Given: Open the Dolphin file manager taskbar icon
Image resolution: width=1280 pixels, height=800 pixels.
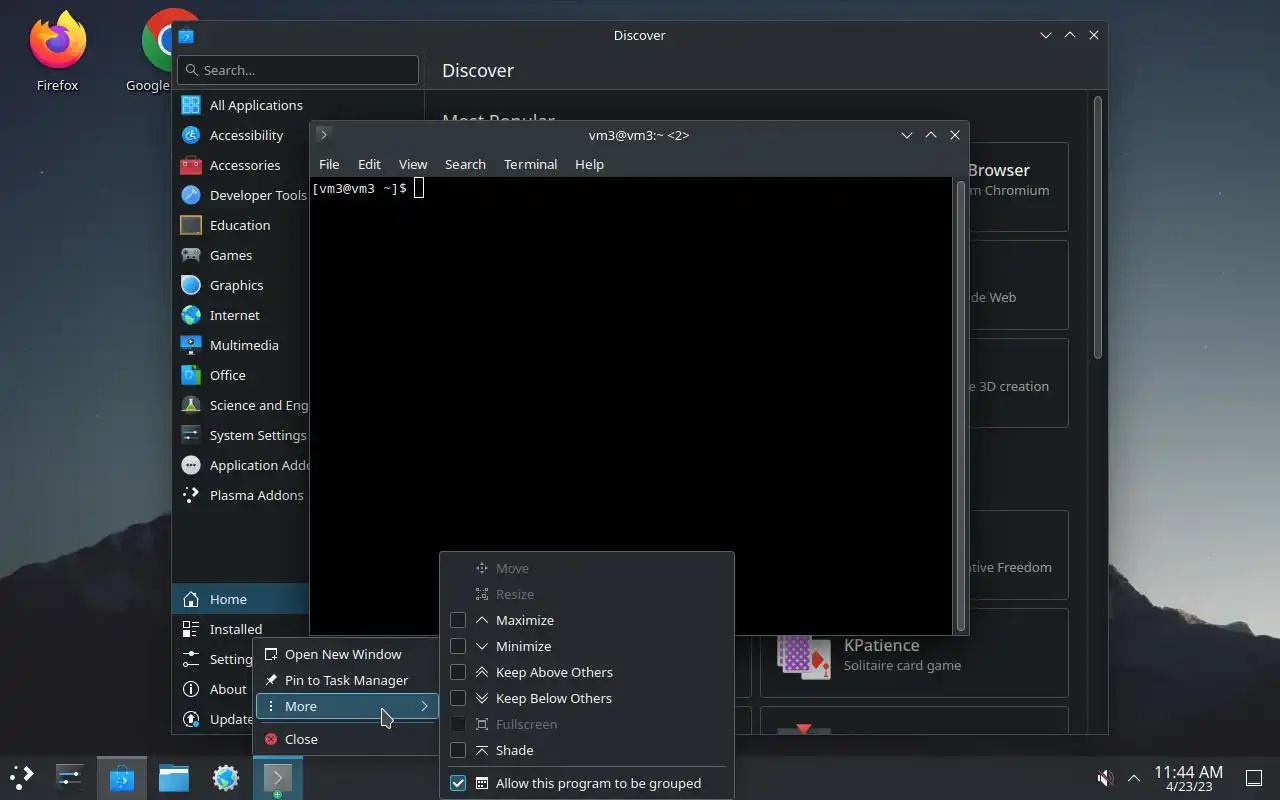Looking at the screenshot, I should [x=174, y=777].
